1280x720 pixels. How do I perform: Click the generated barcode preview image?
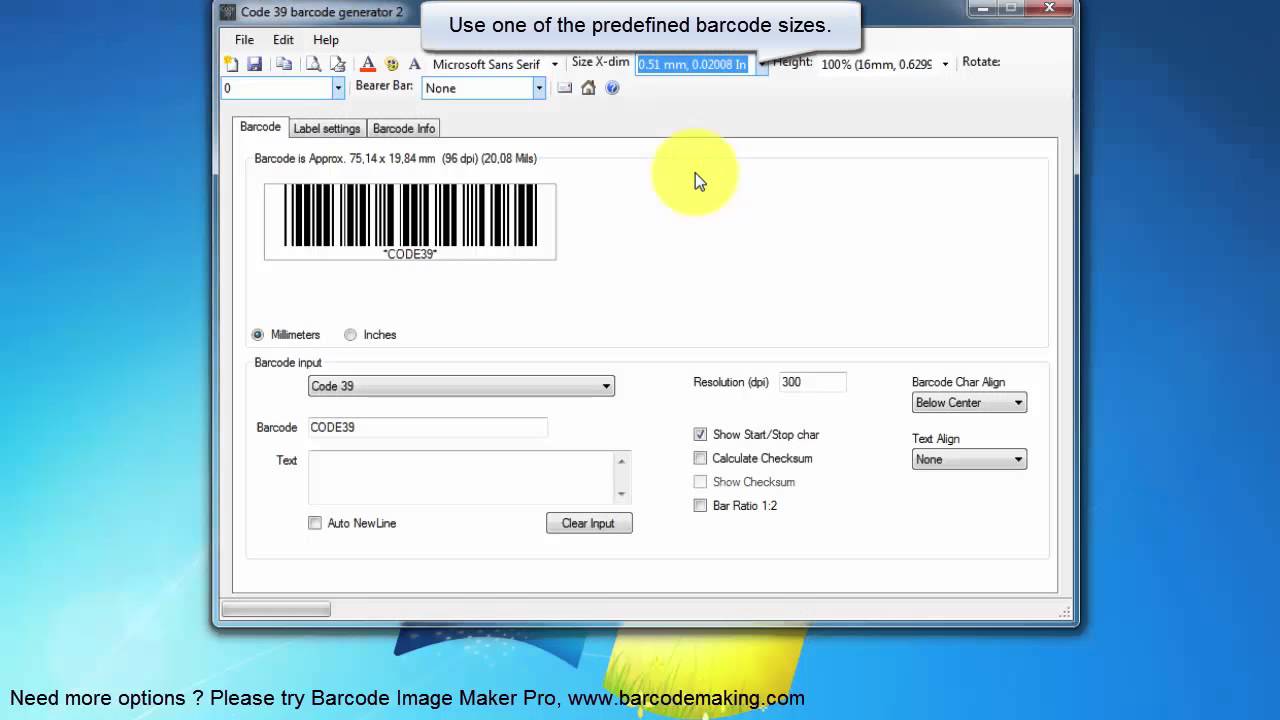[x=410, y=221]
